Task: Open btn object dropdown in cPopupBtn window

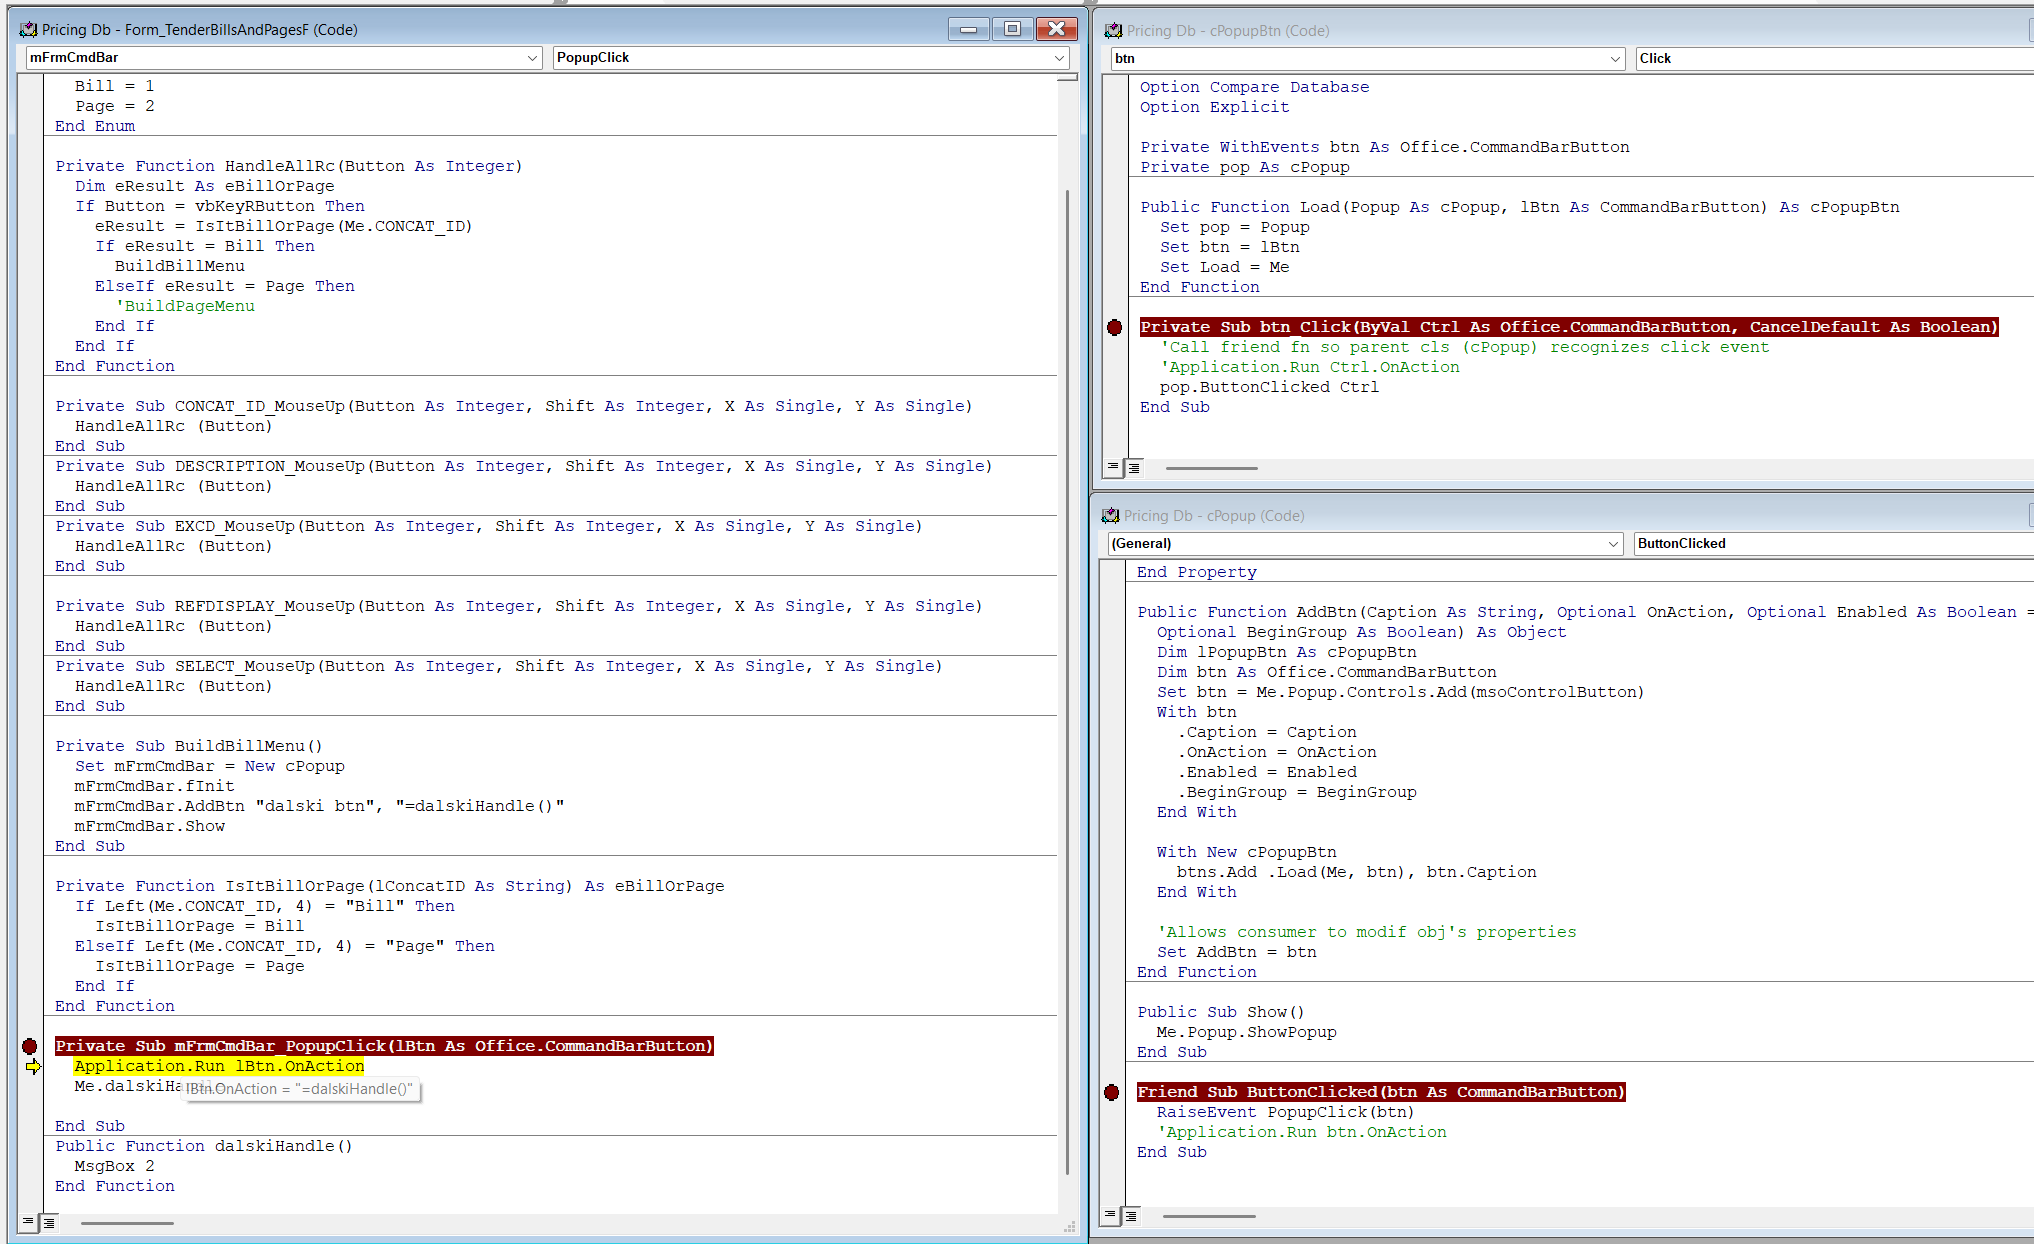Action: tap(1615, 59)
